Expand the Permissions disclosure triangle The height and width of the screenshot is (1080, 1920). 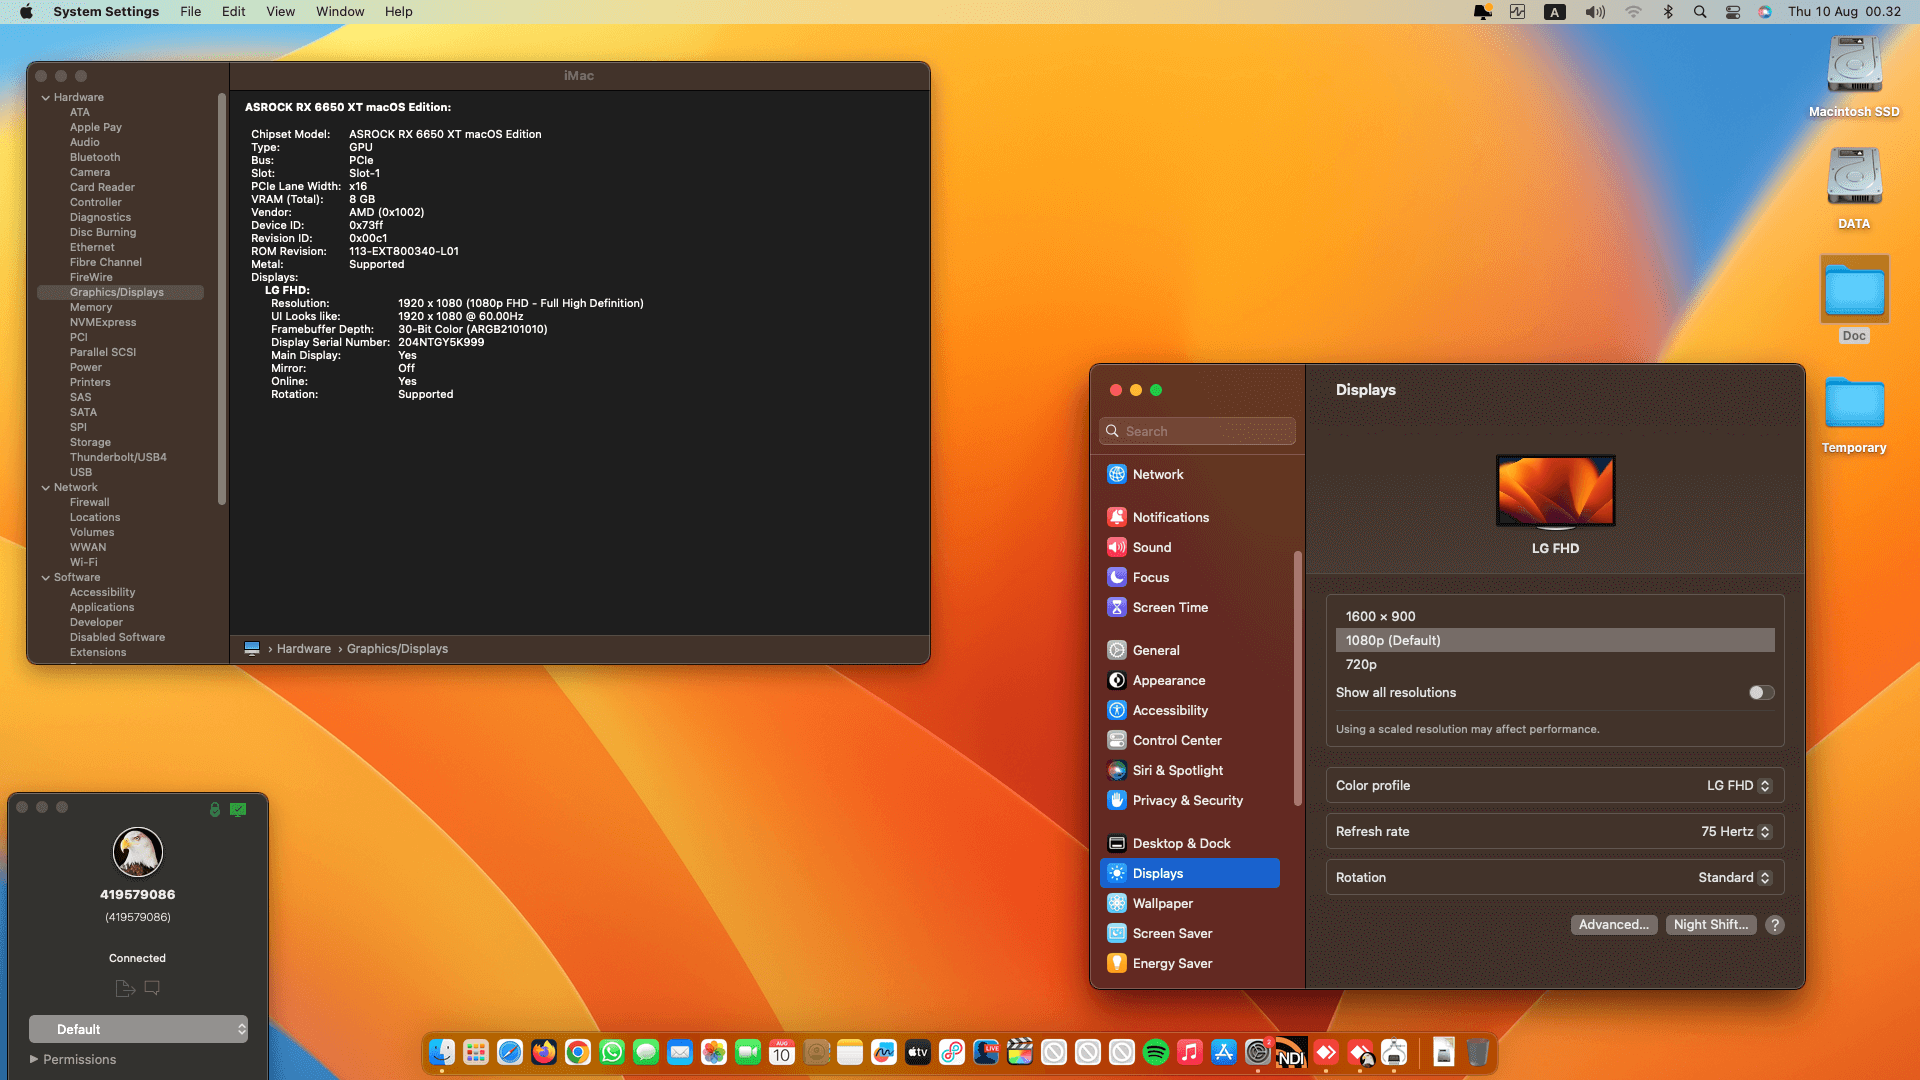click(x=34, y=1059)
